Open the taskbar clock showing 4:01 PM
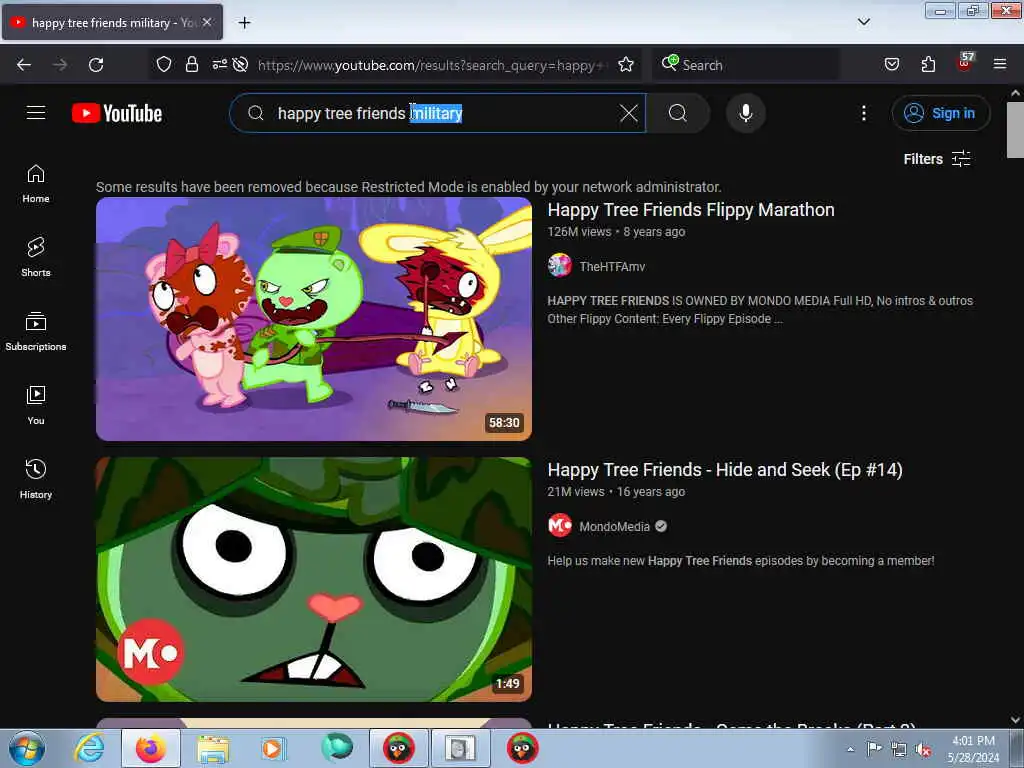The width and height of the screenshot is (1024, 768). [973, 749]
